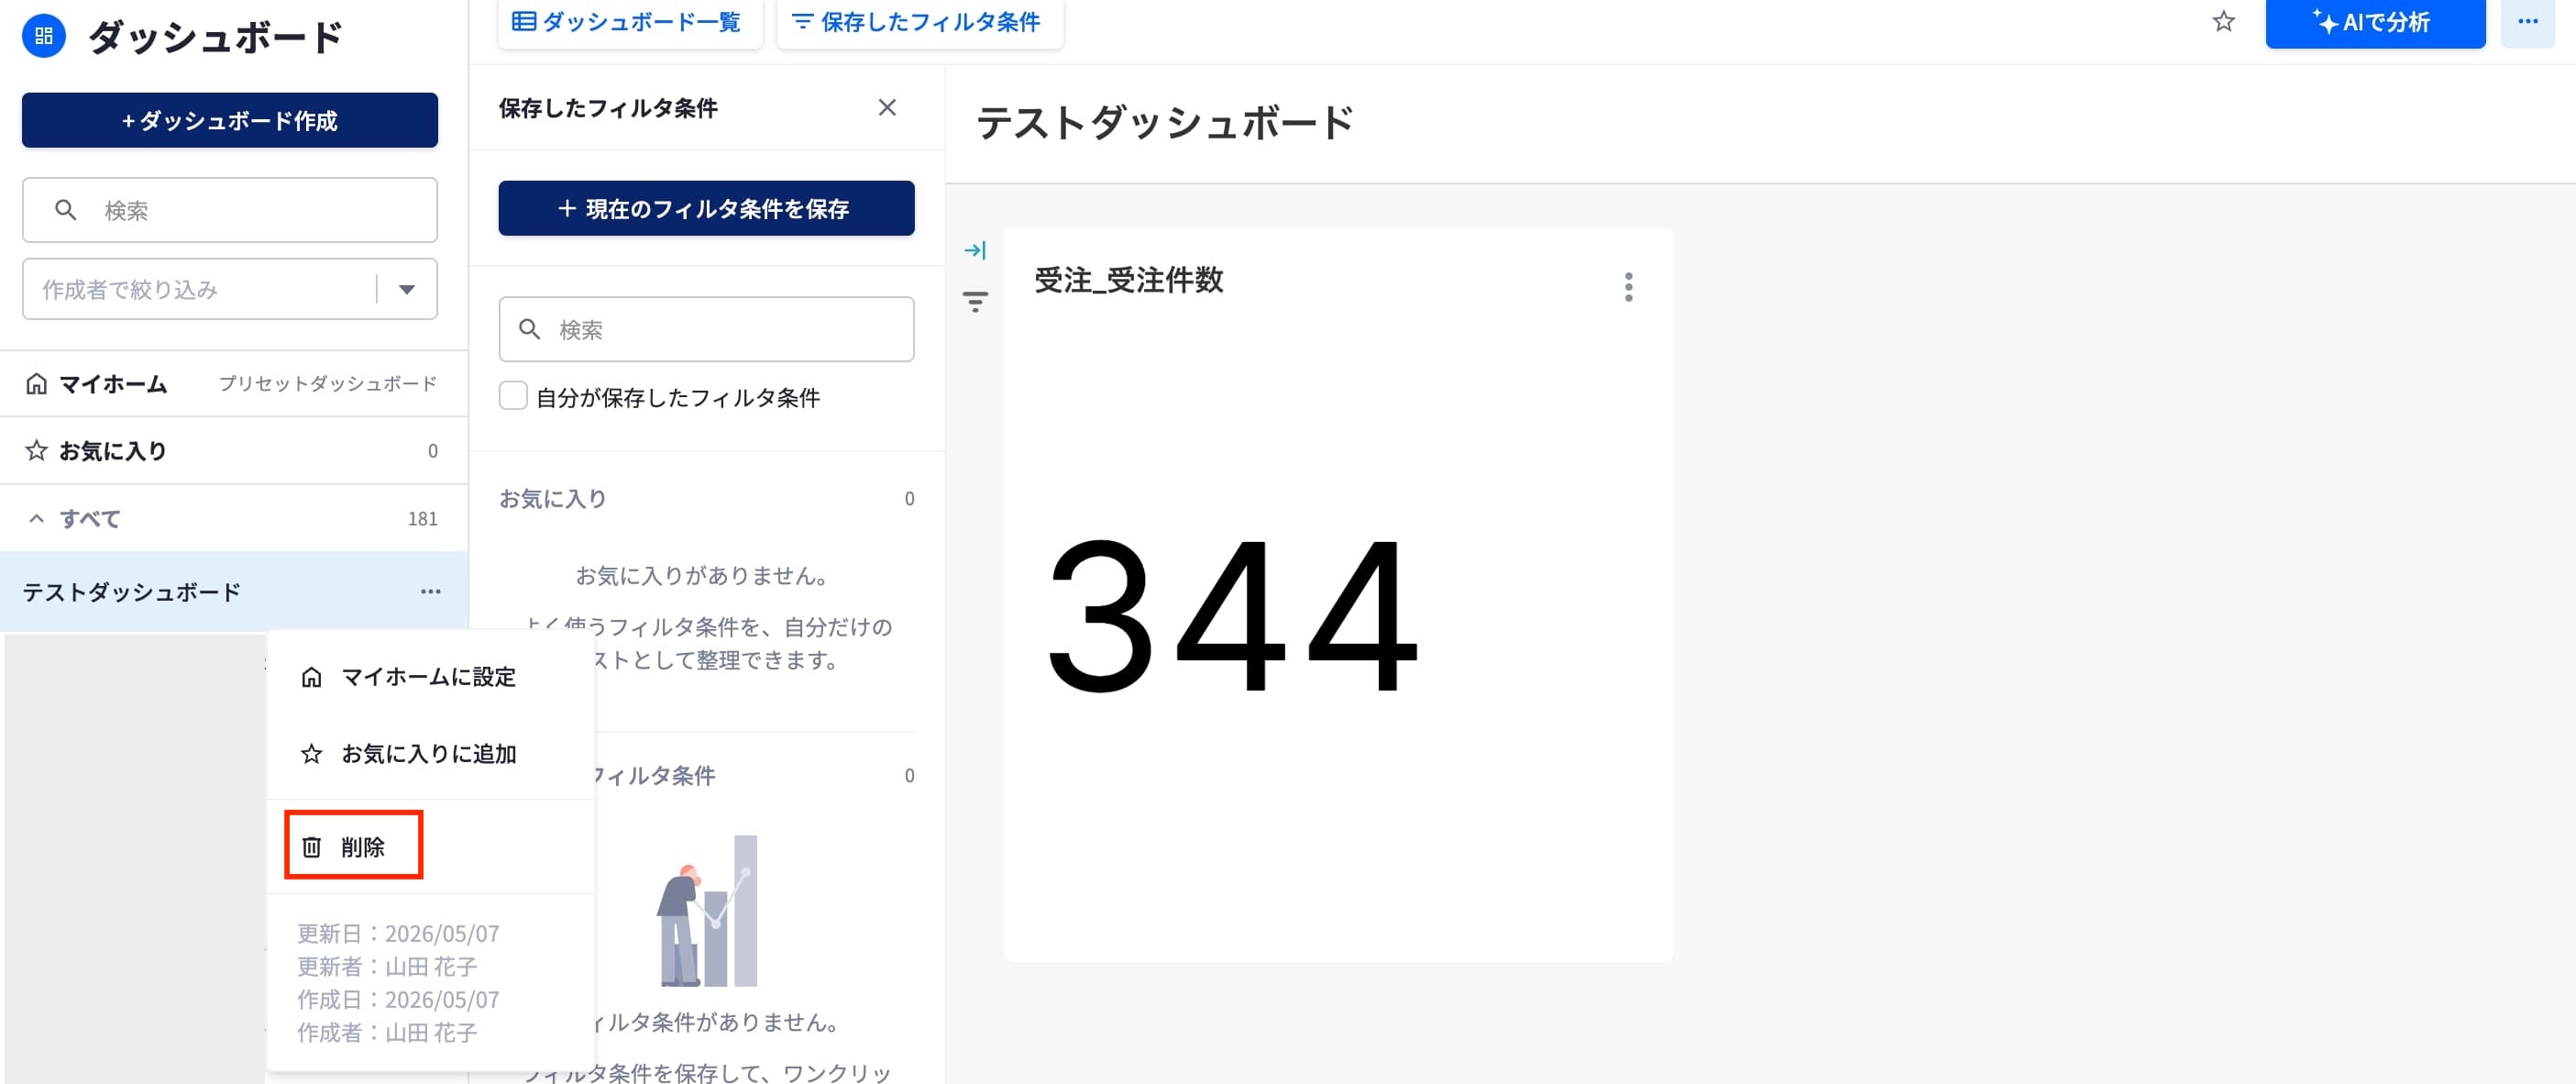
Task: Click the home icon in マイホームに設定
Action: click(x=311, y=677)
